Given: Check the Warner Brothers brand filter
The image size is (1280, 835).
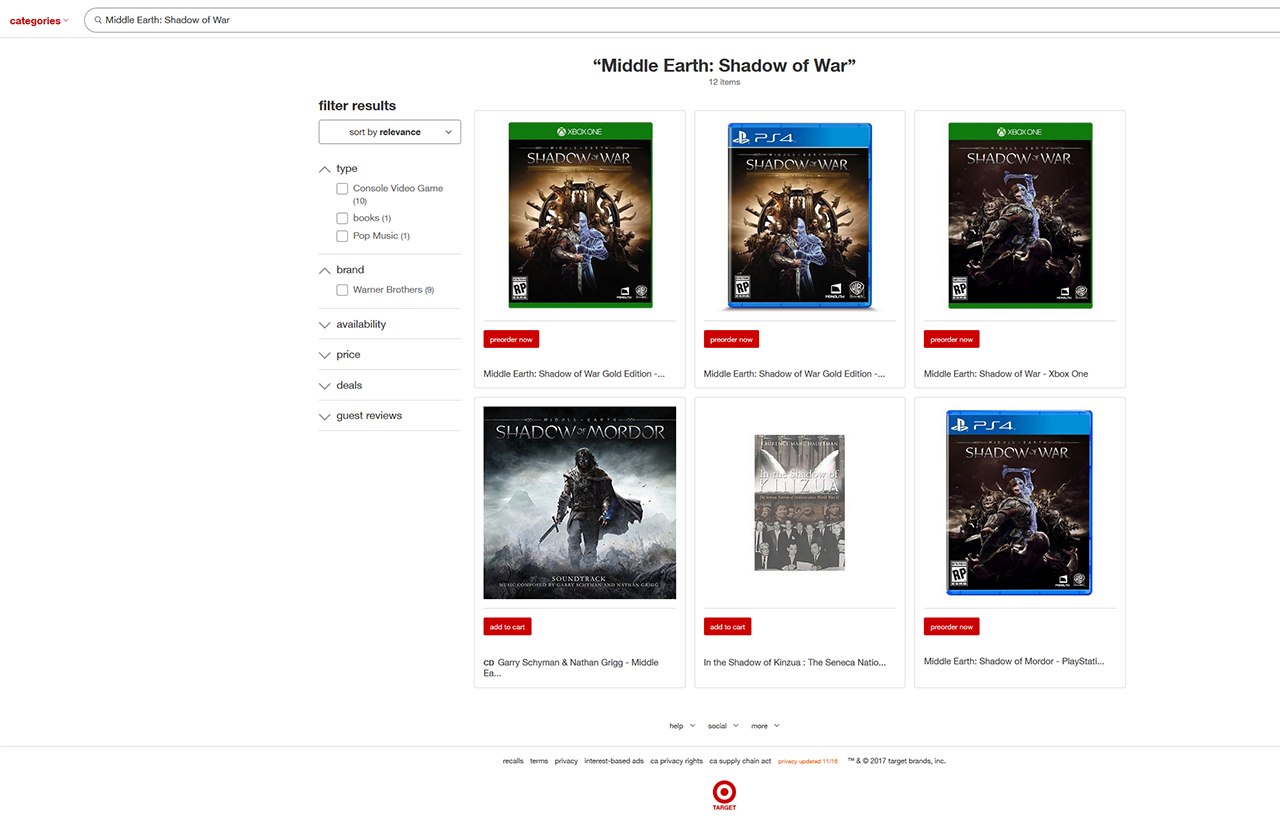Looking at the screenshot, I should 342,290.
